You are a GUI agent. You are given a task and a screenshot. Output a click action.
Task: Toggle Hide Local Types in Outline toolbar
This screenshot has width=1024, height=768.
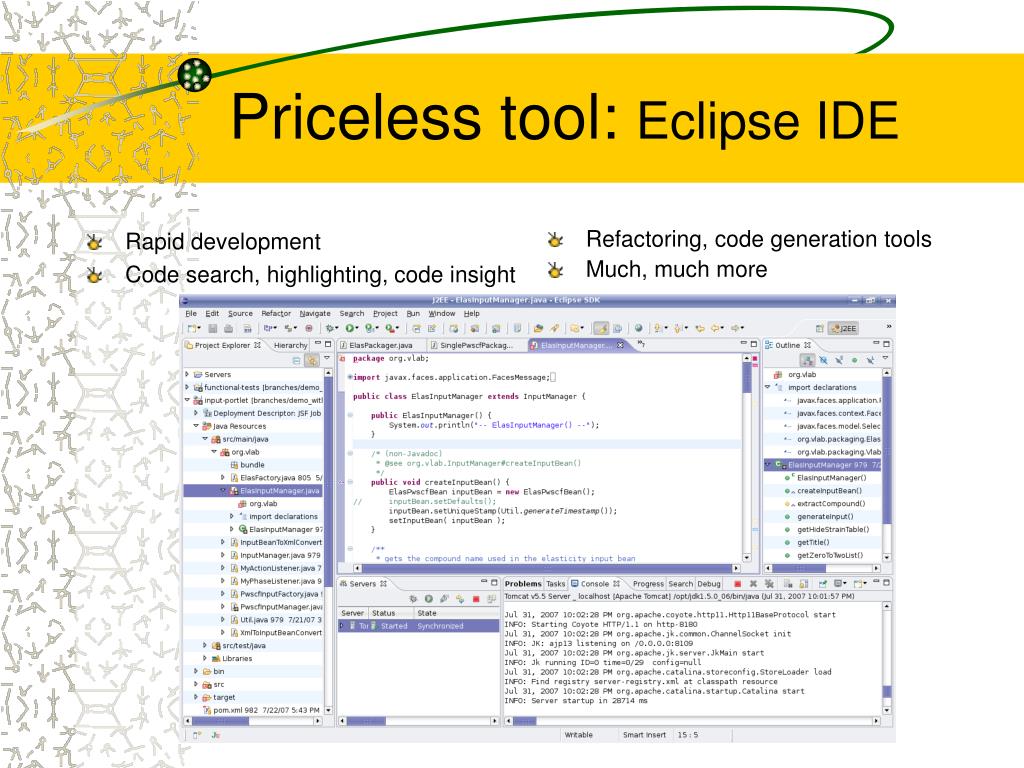tap(871, 360)
